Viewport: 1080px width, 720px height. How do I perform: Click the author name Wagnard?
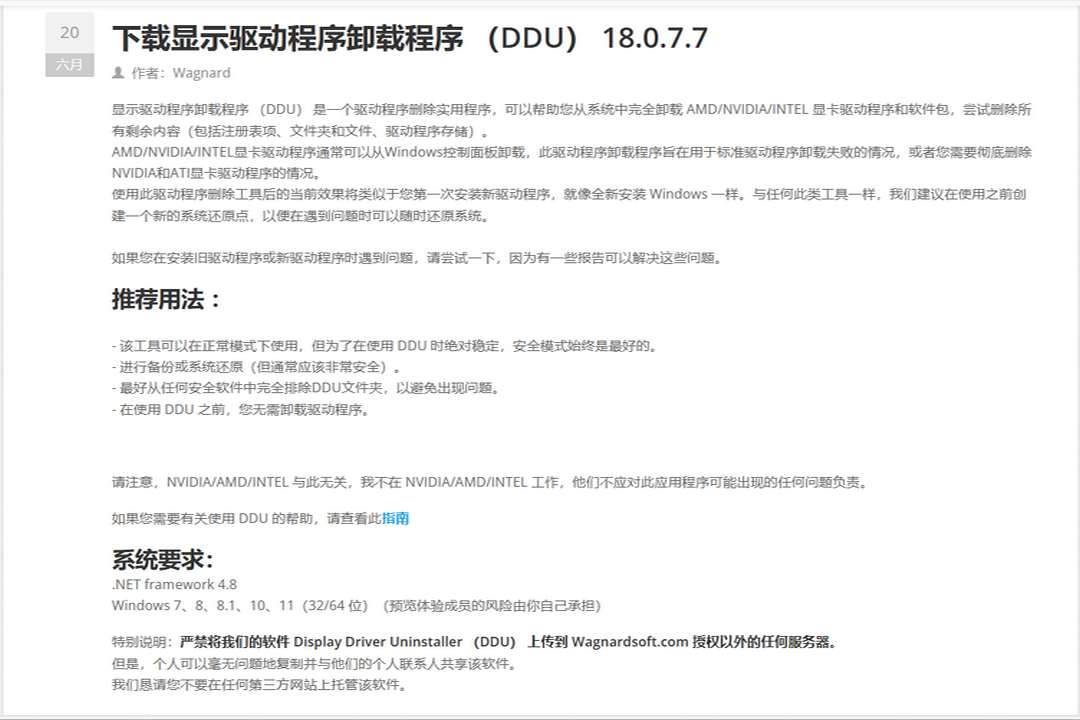pyautogui.click(x=200, y=72)
